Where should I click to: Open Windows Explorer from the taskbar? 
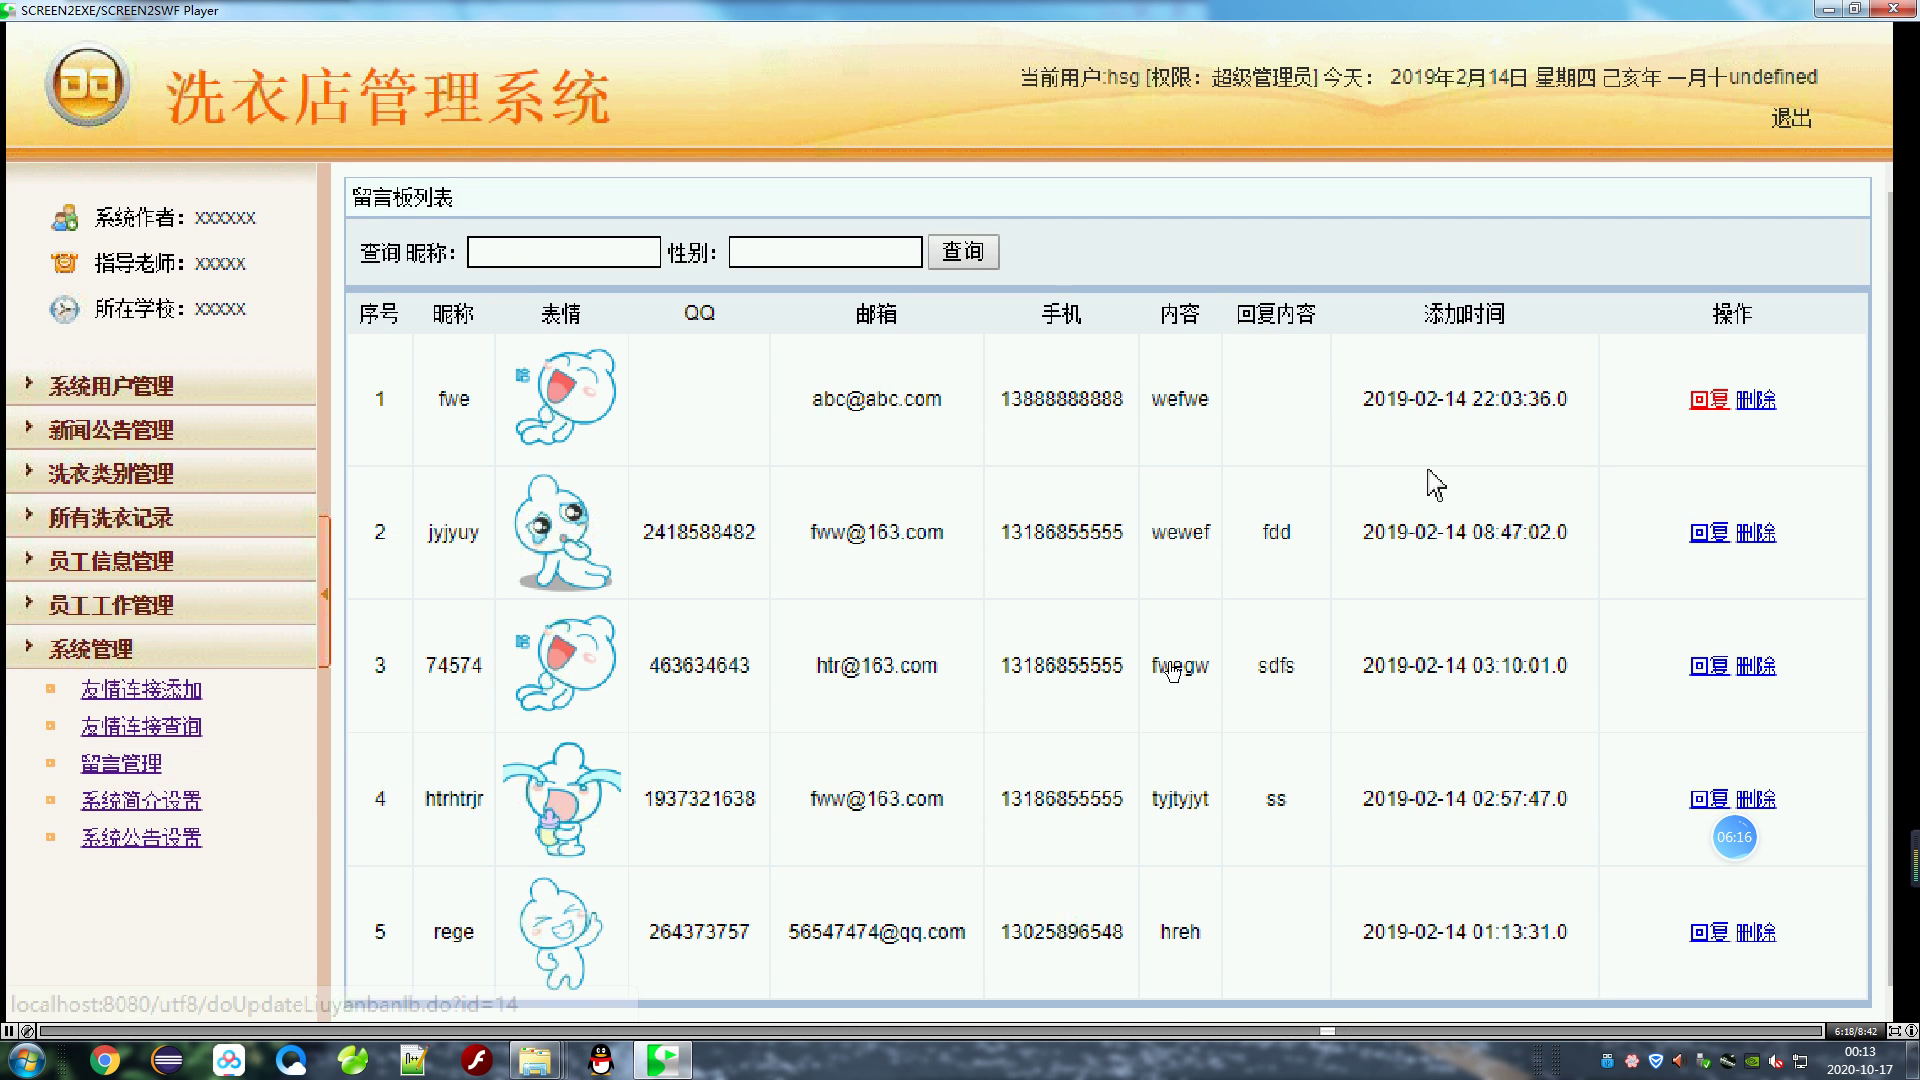[535, 1060]
